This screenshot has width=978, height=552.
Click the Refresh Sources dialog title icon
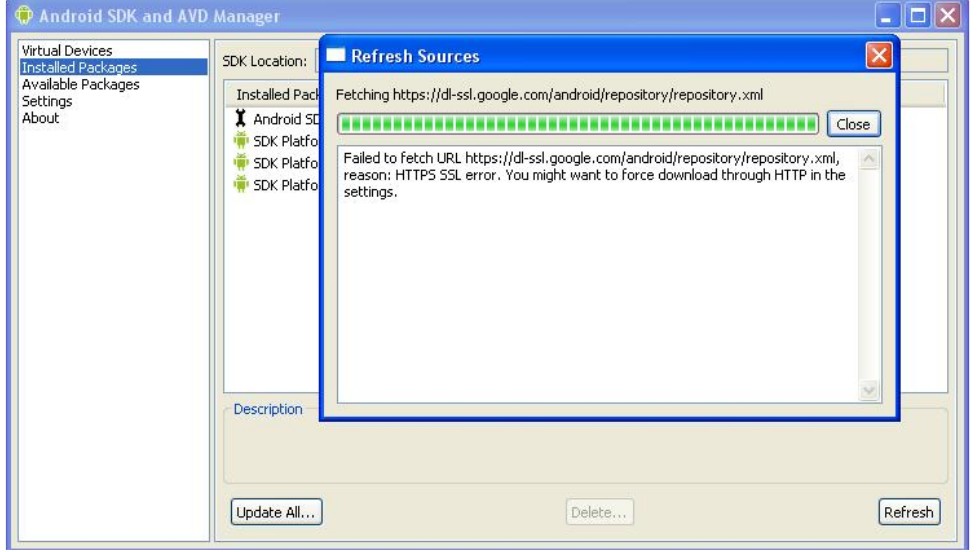click(x=336, y=56)
